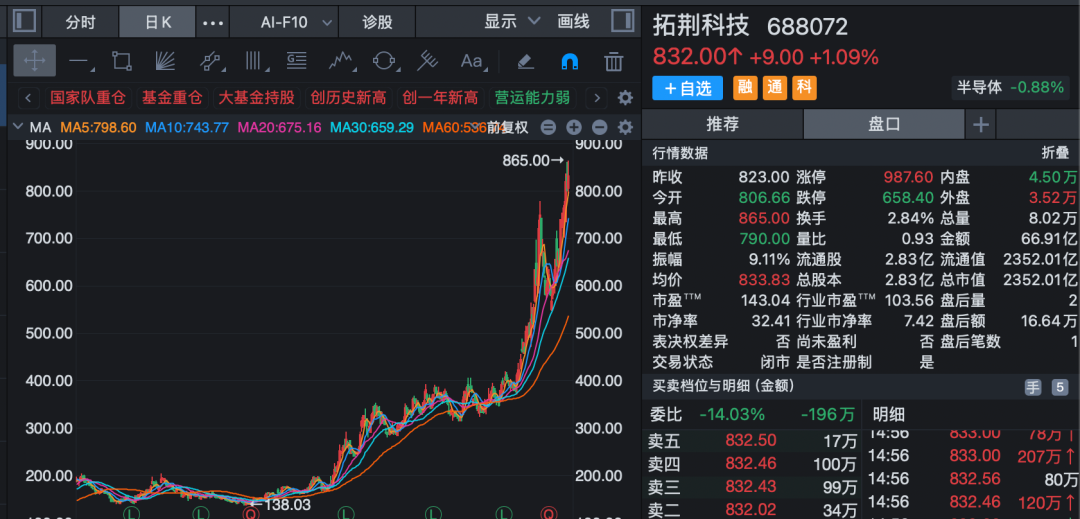The height and width of the screenshot is (519, 1080).
Task: Switch to the 盘口 tab
Action: point(884,125)
